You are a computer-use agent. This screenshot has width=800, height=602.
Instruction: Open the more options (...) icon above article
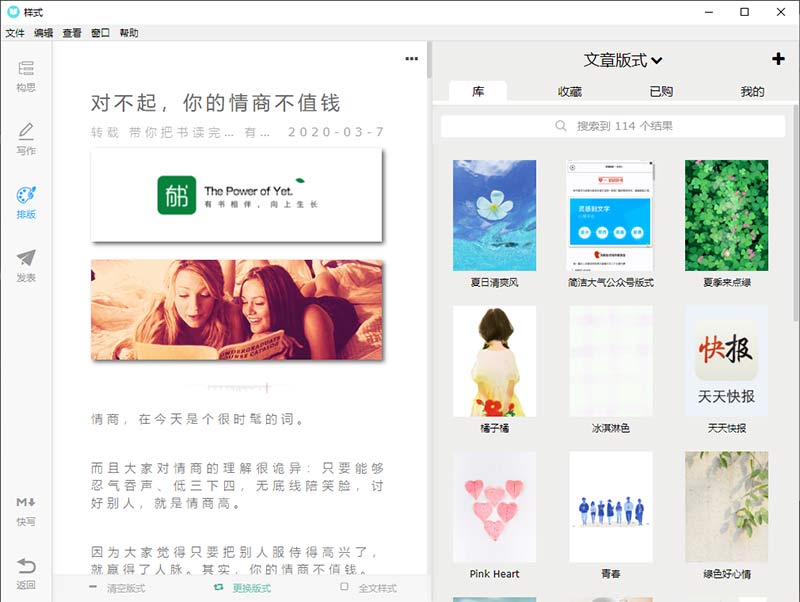point(410,59)
